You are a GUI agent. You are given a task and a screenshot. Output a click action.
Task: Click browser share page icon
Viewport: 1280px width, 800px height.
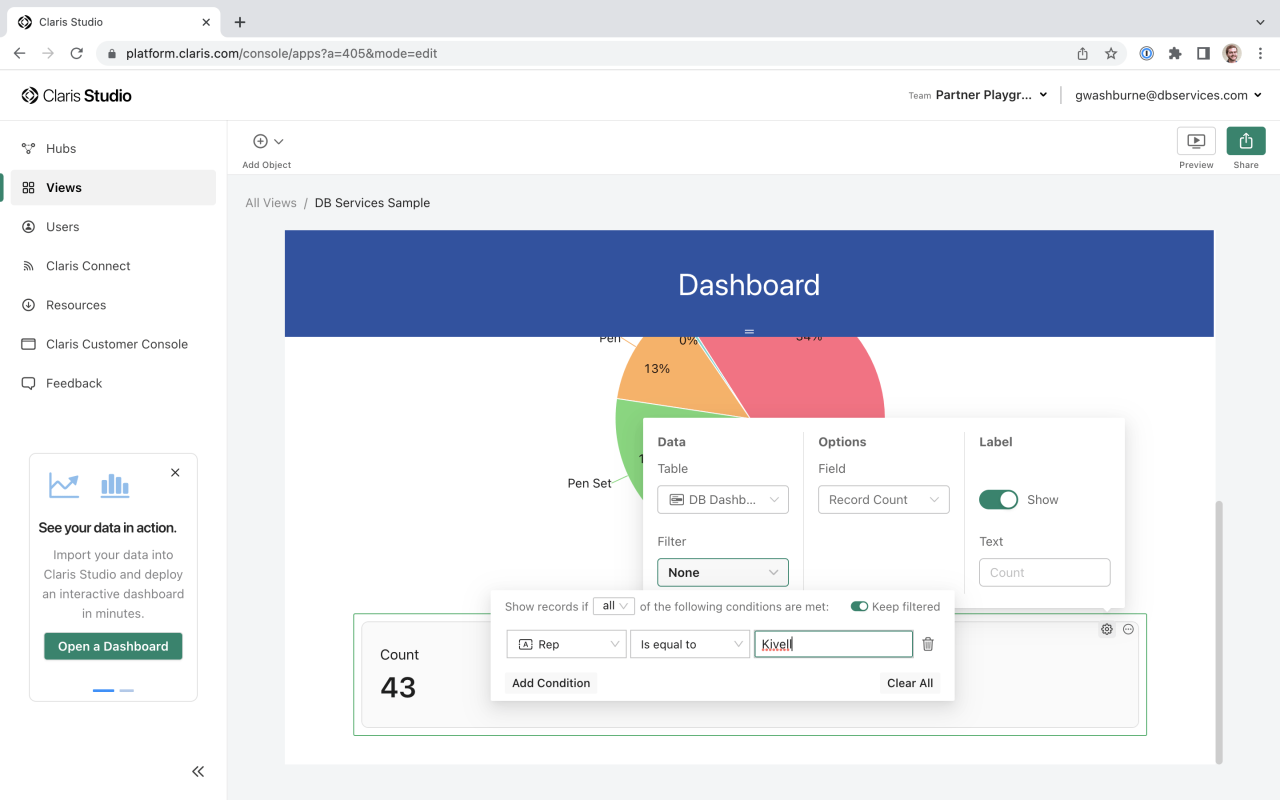coord(1083,53)
